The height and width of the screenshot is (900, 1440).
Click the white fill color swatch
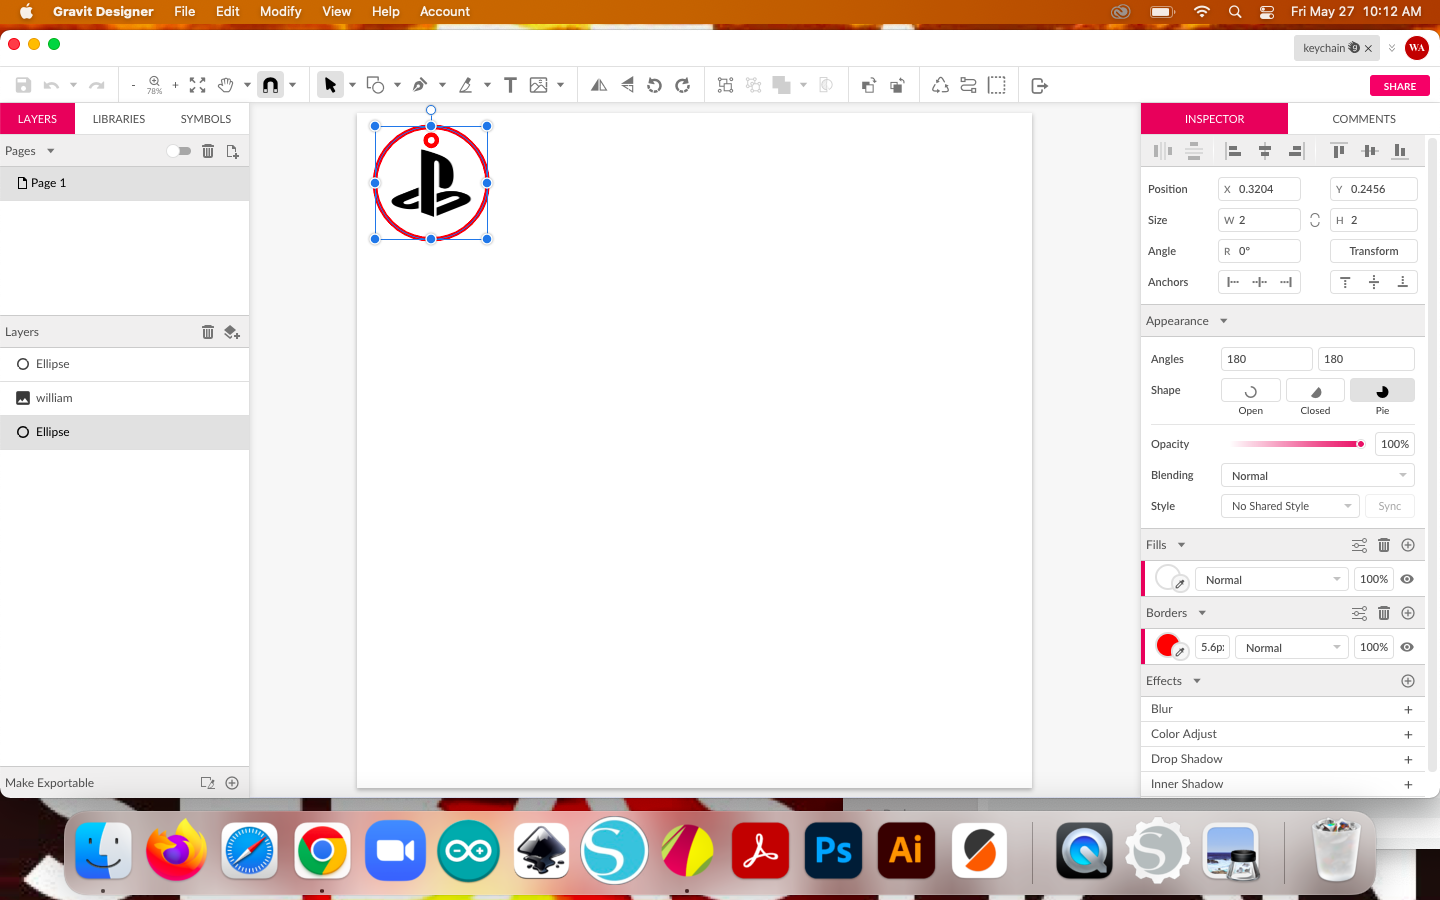pos(1166,577)
